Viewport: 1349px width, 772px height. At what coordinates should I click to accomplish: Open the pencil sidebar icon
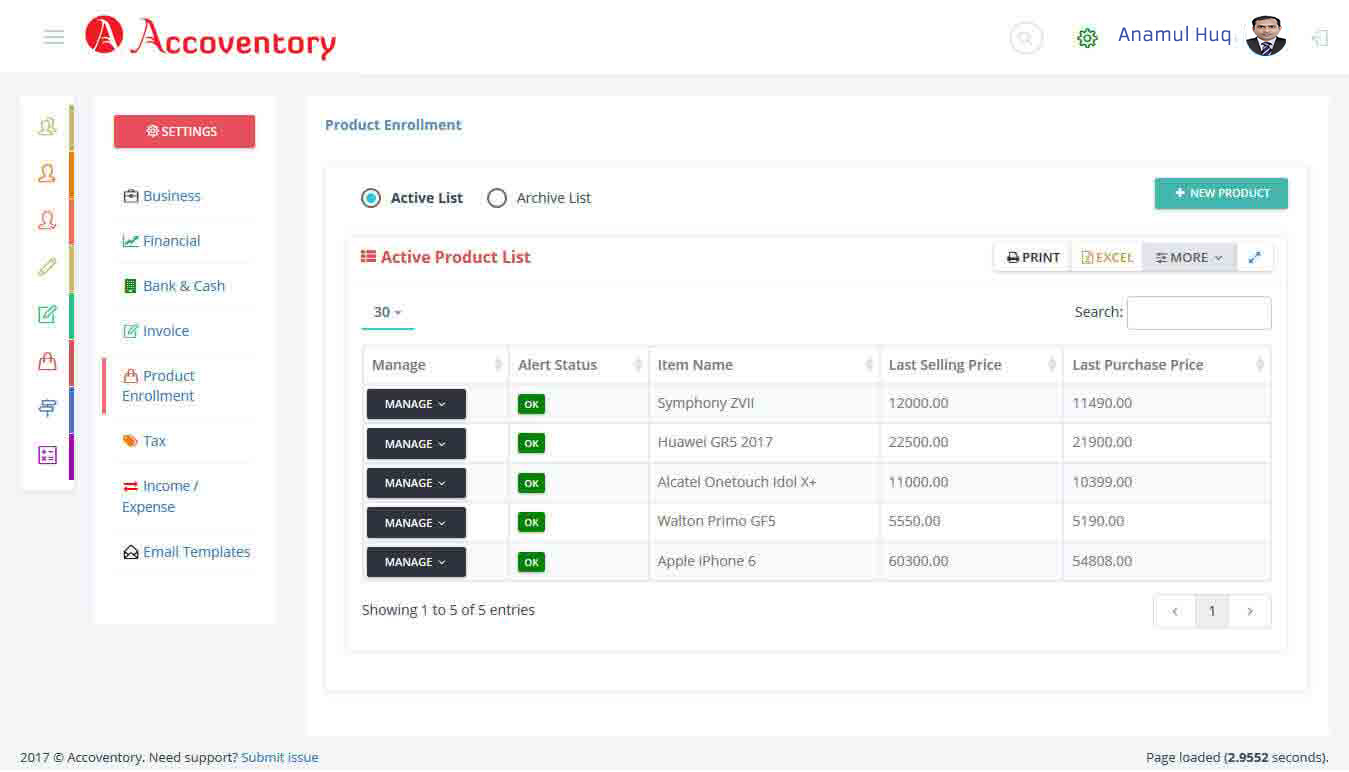coord(47,267)
